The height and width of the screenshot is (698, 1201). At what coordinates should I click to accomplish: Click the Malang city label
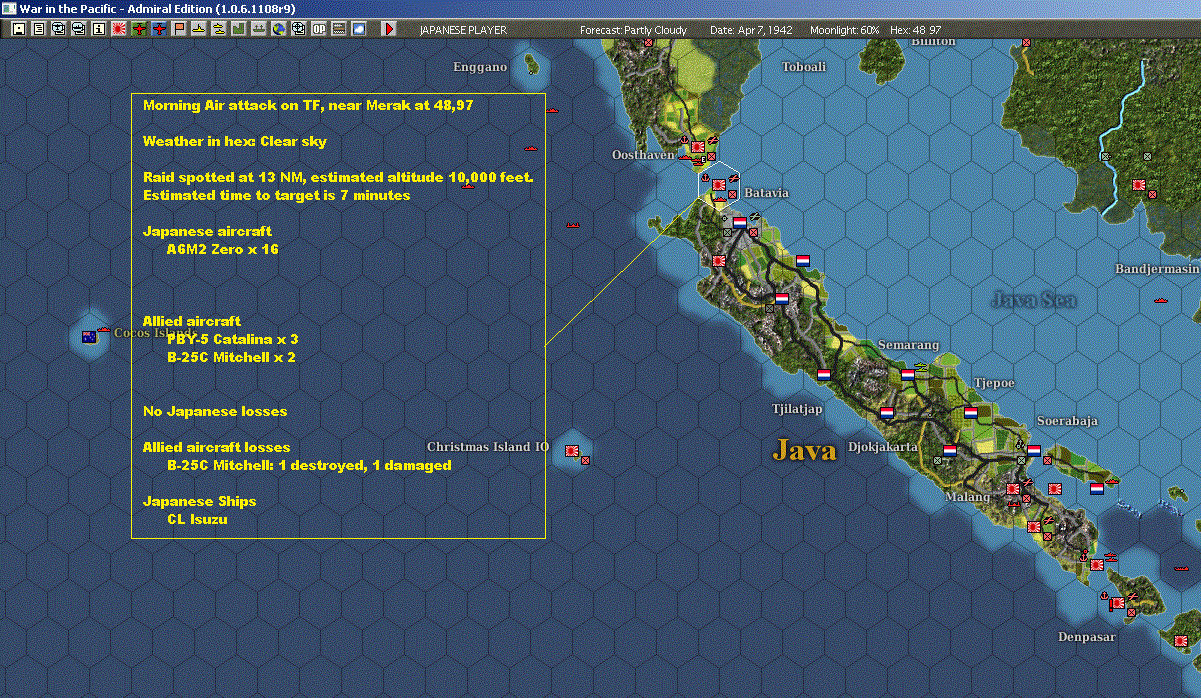970,497
